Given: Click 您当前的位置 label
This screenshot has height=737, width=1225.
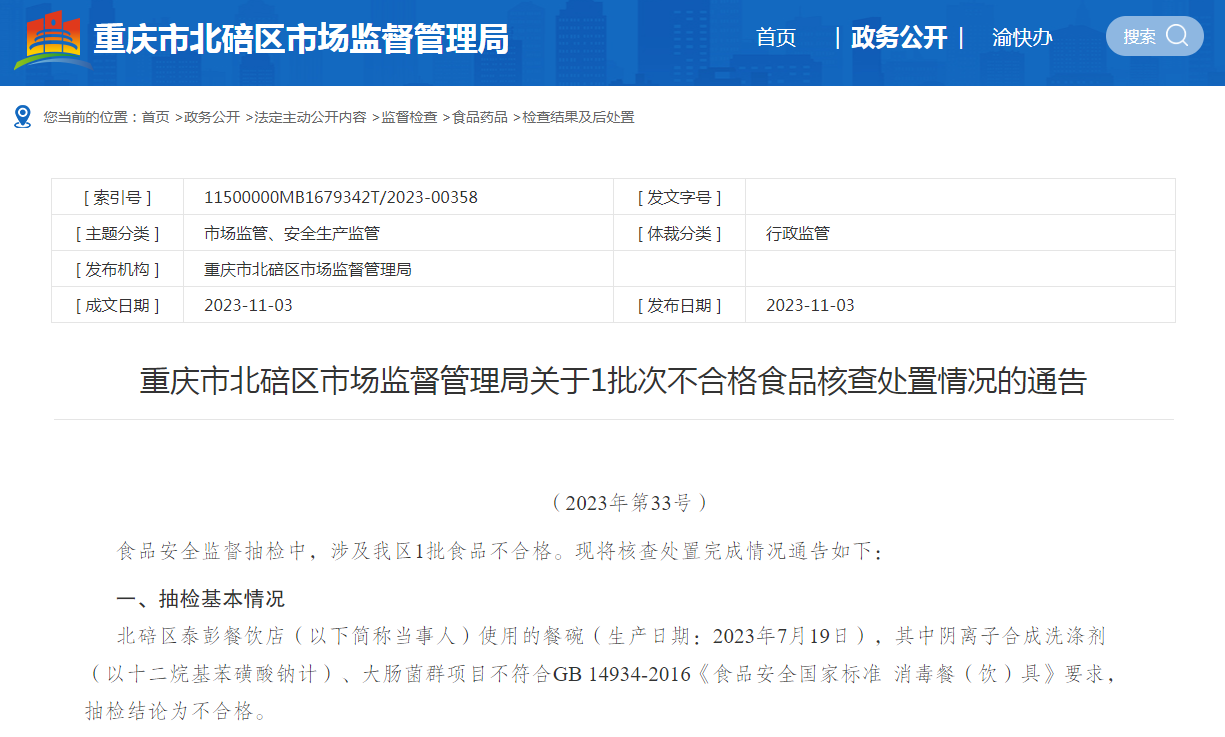Looking at the screenshot, I should coord(90,117).
